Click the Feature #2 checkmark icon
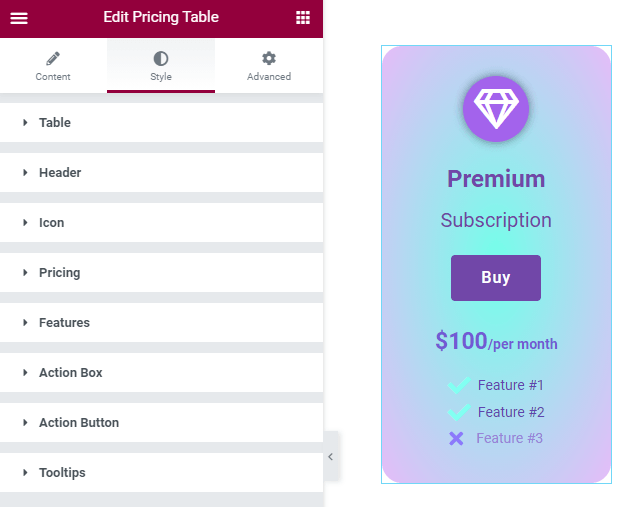 (459, 412)
